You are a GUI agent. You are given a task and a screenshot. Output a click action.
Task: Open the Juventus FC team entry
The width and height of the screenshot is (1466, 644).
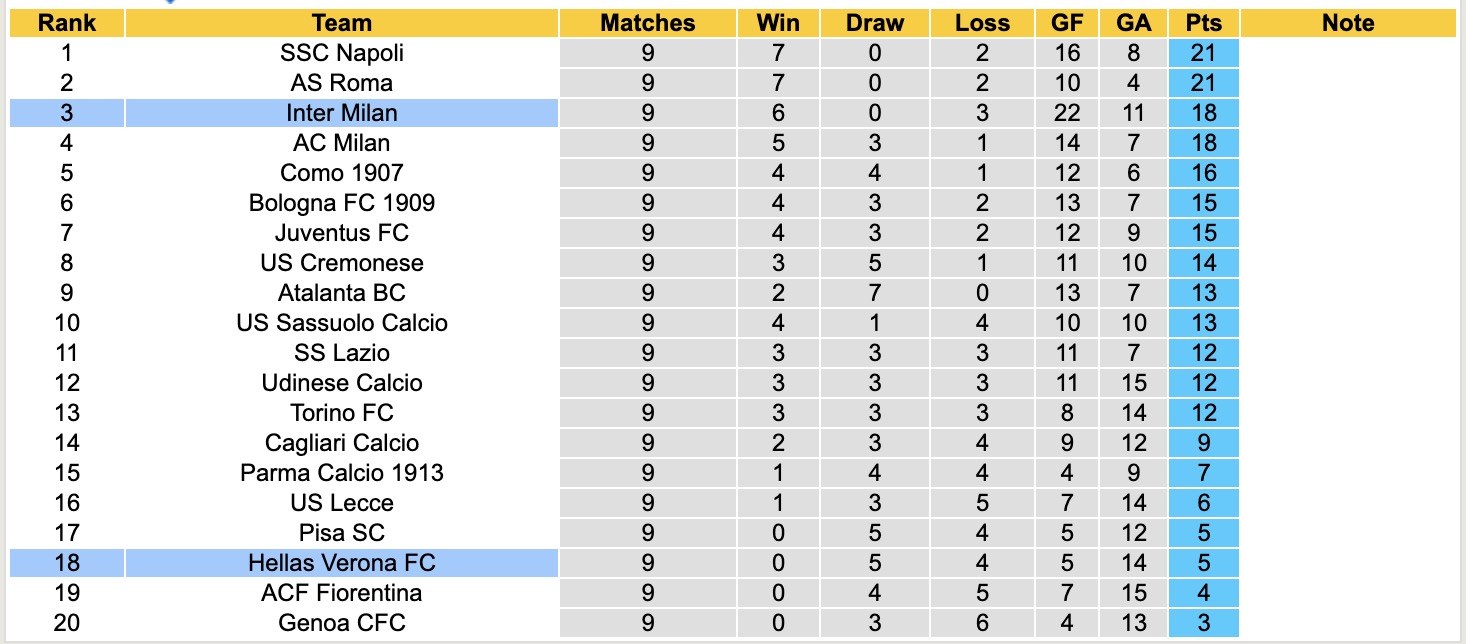(341, 233)
